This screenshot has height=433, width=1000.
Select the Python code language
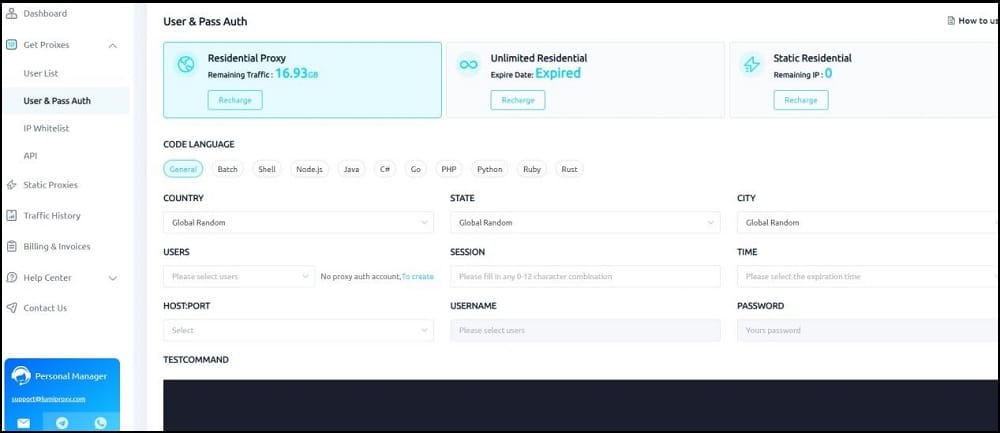click(489, 169)
